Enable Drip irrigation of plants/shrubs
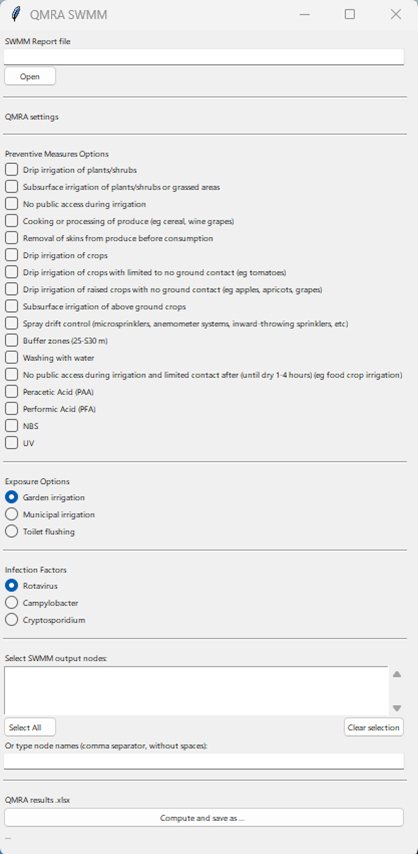 [x=11, y=170]
